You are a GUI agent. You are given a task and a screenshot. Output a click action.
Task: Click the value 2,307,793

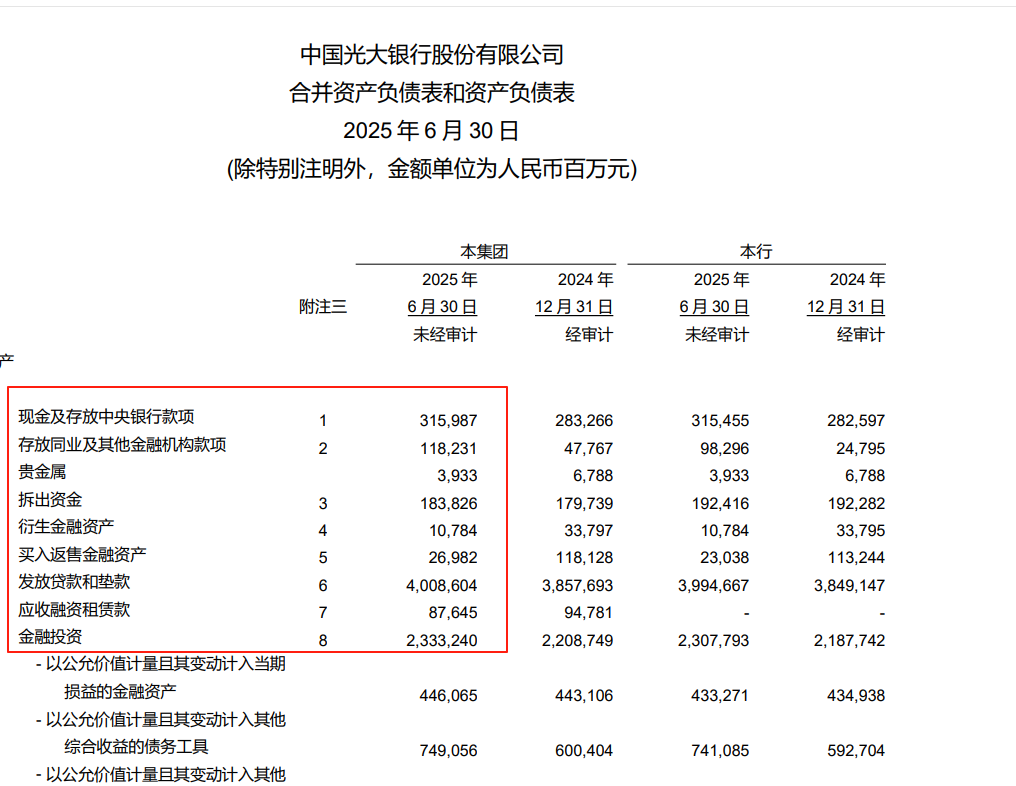click(x=713, y=641)
